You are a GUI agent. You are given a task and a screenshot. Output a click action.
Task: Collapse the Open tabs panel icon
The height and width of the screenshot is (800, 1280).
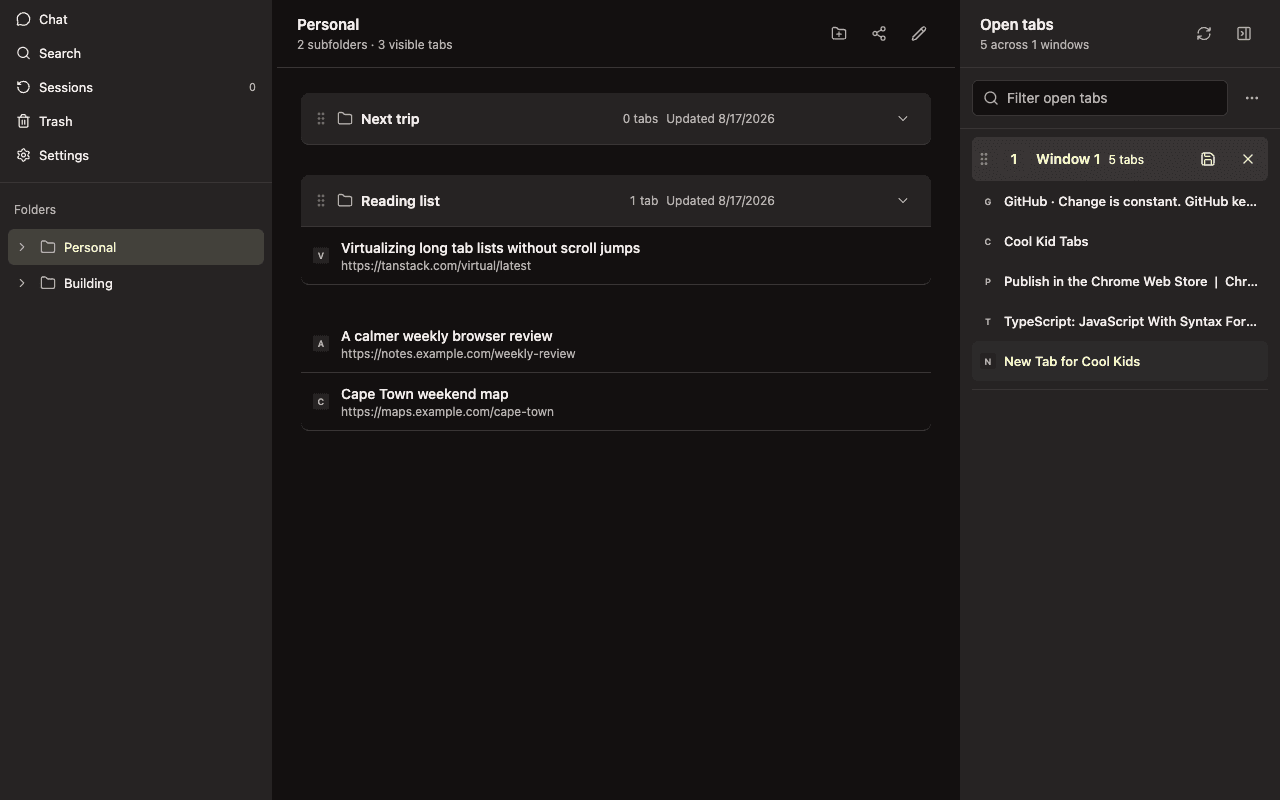coord(1244,34)
